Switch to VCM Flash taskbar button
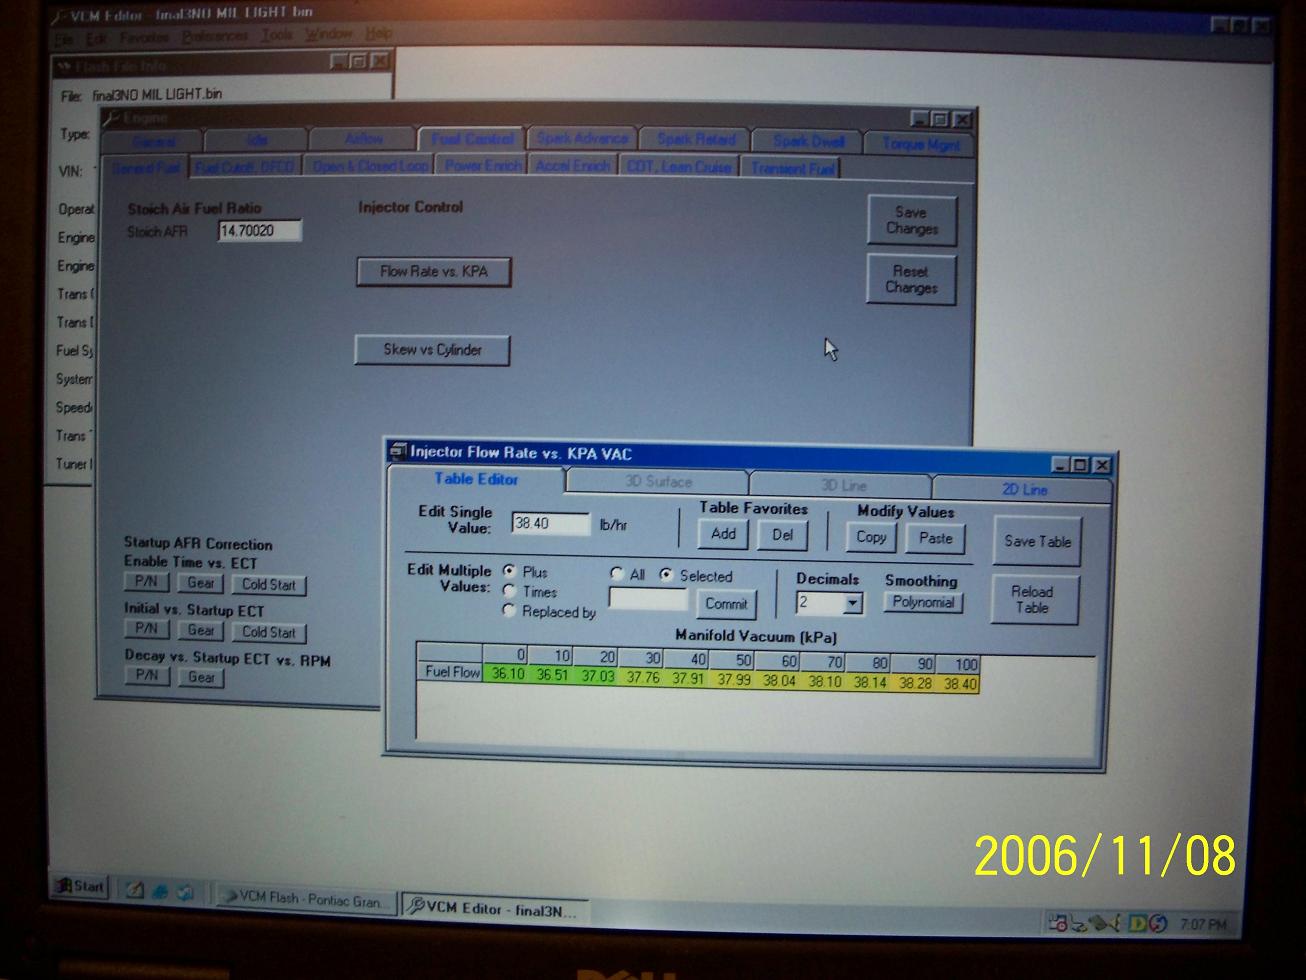The height and width of the screenshot is (980, 1306). pyautogui.click(x=305, y=898)
